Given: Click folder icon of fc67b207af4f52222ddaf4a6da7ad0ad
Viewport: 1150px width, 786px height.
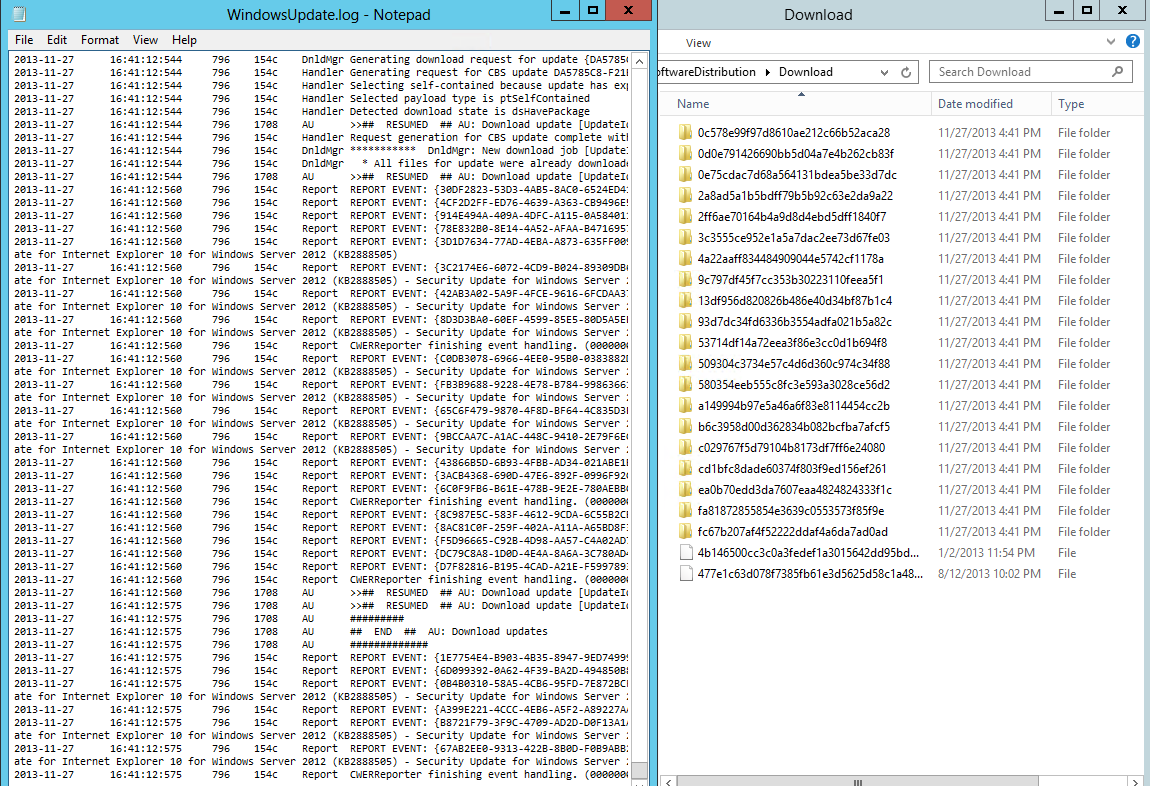Looking at the screenshot, I should (x=685, y=532).
